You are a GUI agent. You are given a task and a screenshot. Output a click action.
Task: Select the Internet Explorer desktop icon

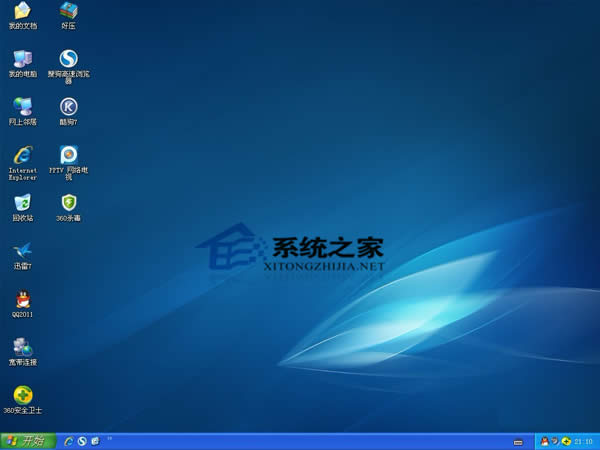pyautogui.click(x=23, y=162)
